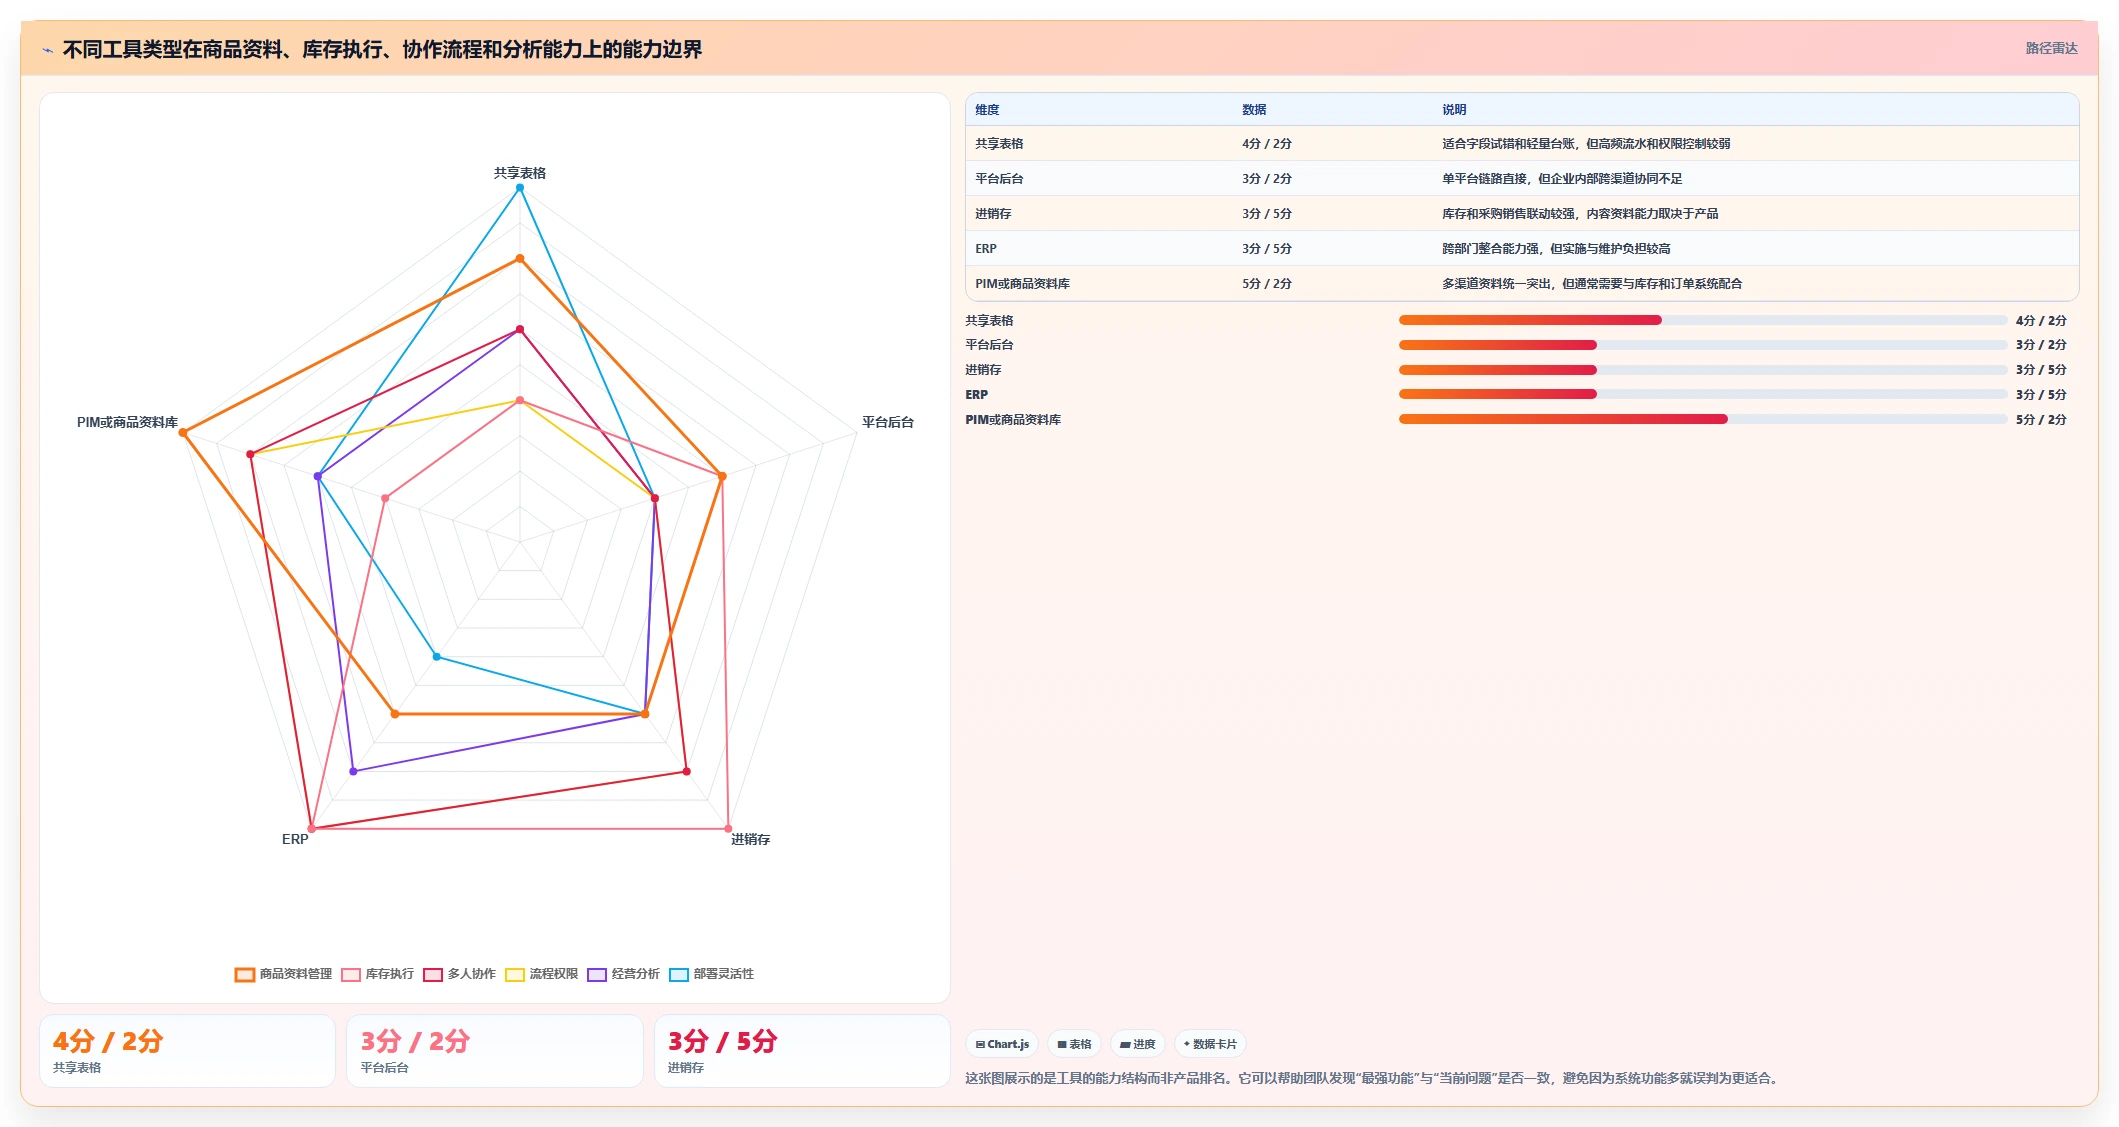Select the PIM或商品资料库 table row
2119x1127 pixels.
point(1521,284)
